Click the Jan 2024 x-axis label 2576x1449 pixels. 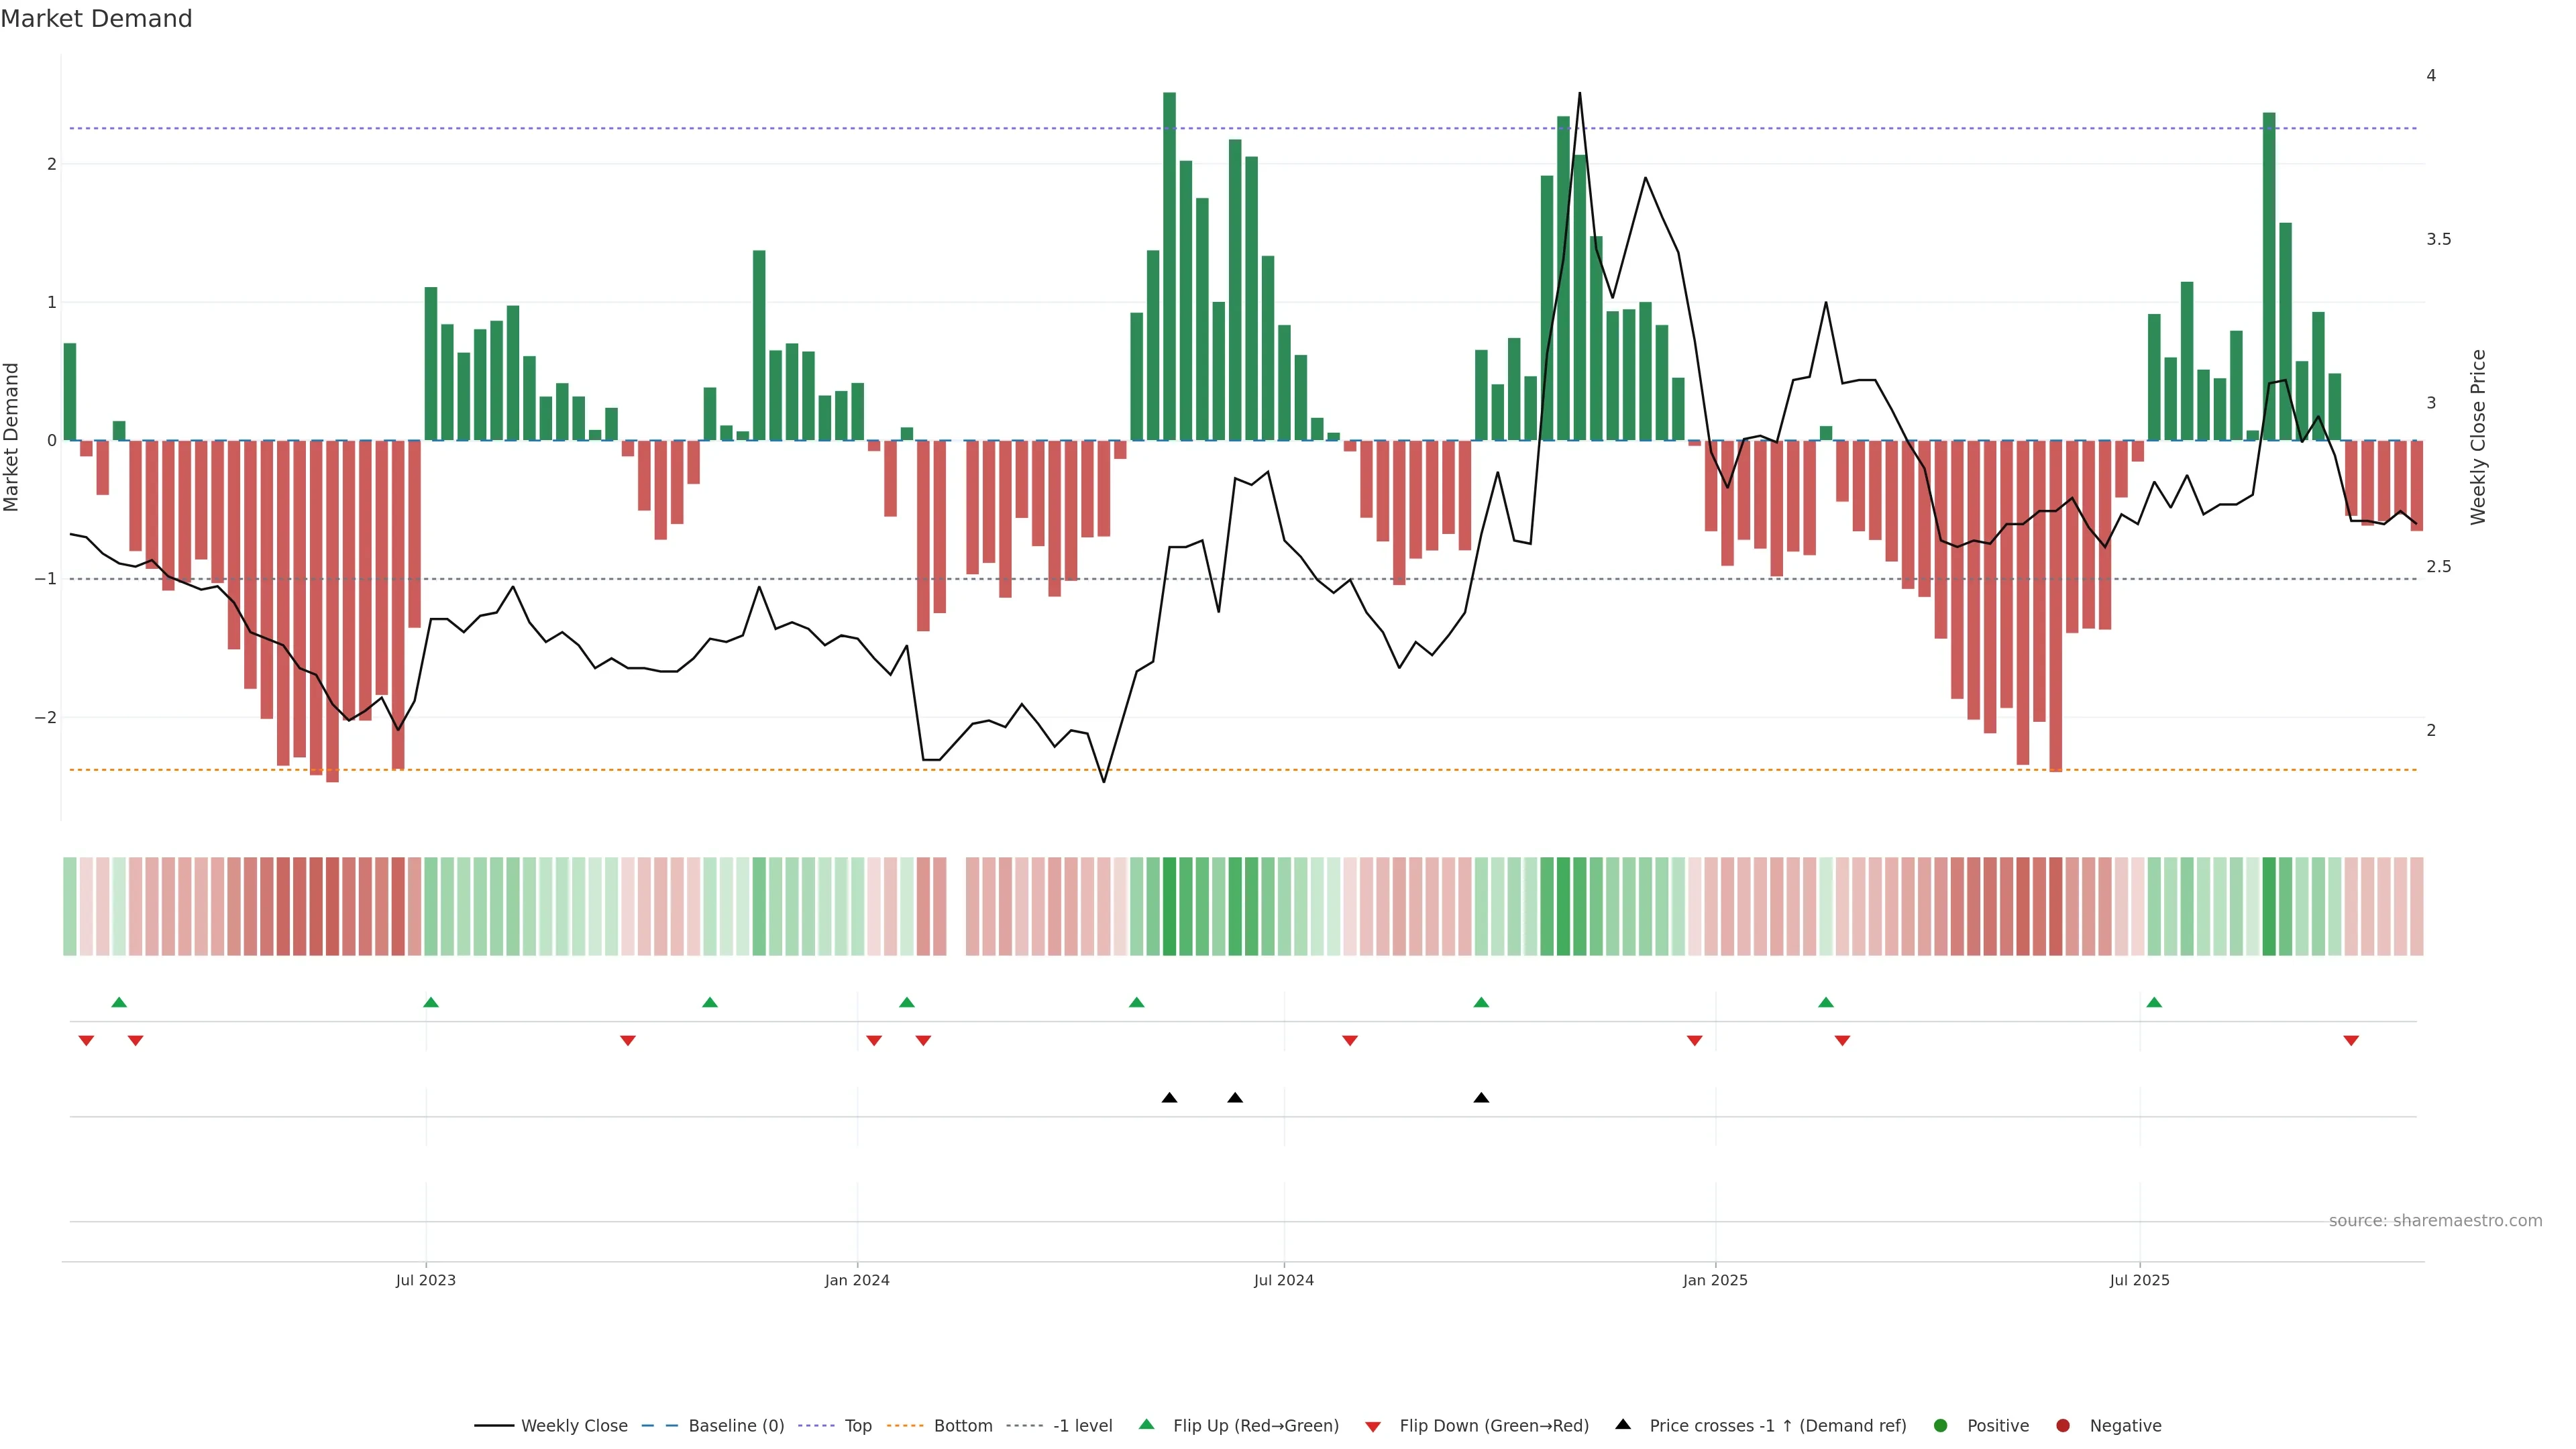click(857, 1280)
